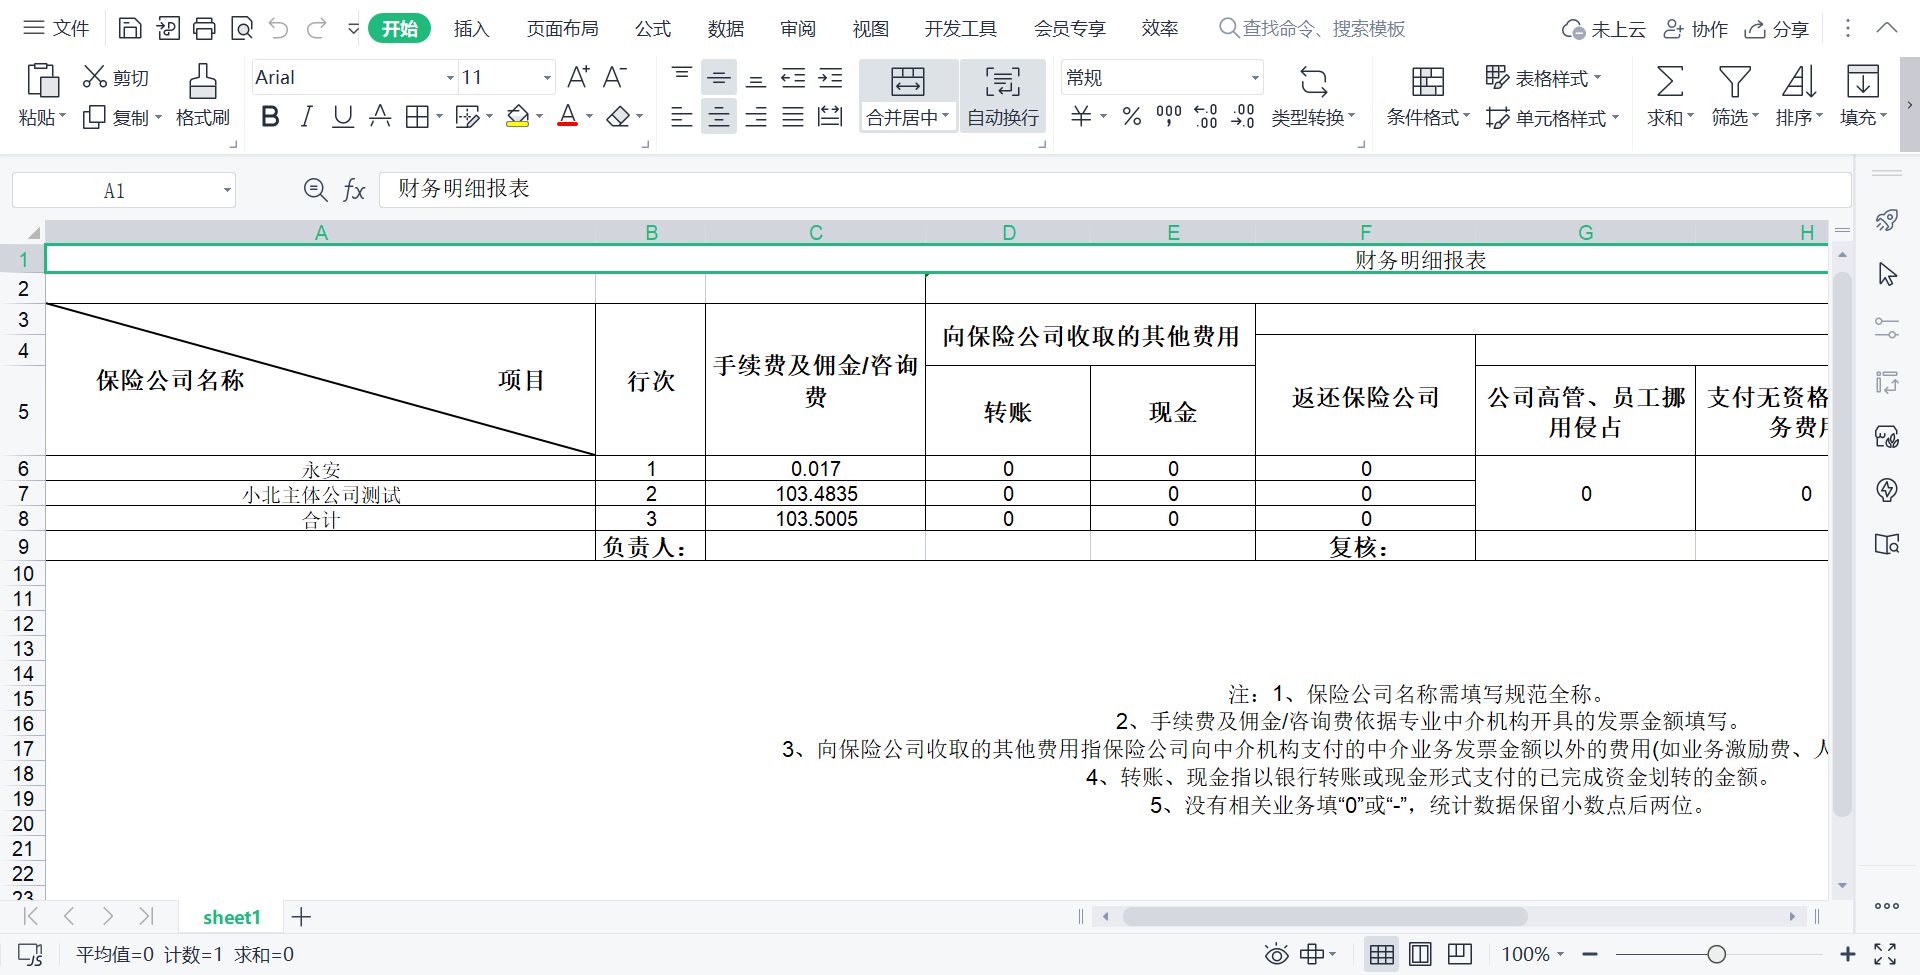The width and height of the screenshot is (1920, 975).
Task: Decrease font size with A- icon
Action: [x=615, y=77]
